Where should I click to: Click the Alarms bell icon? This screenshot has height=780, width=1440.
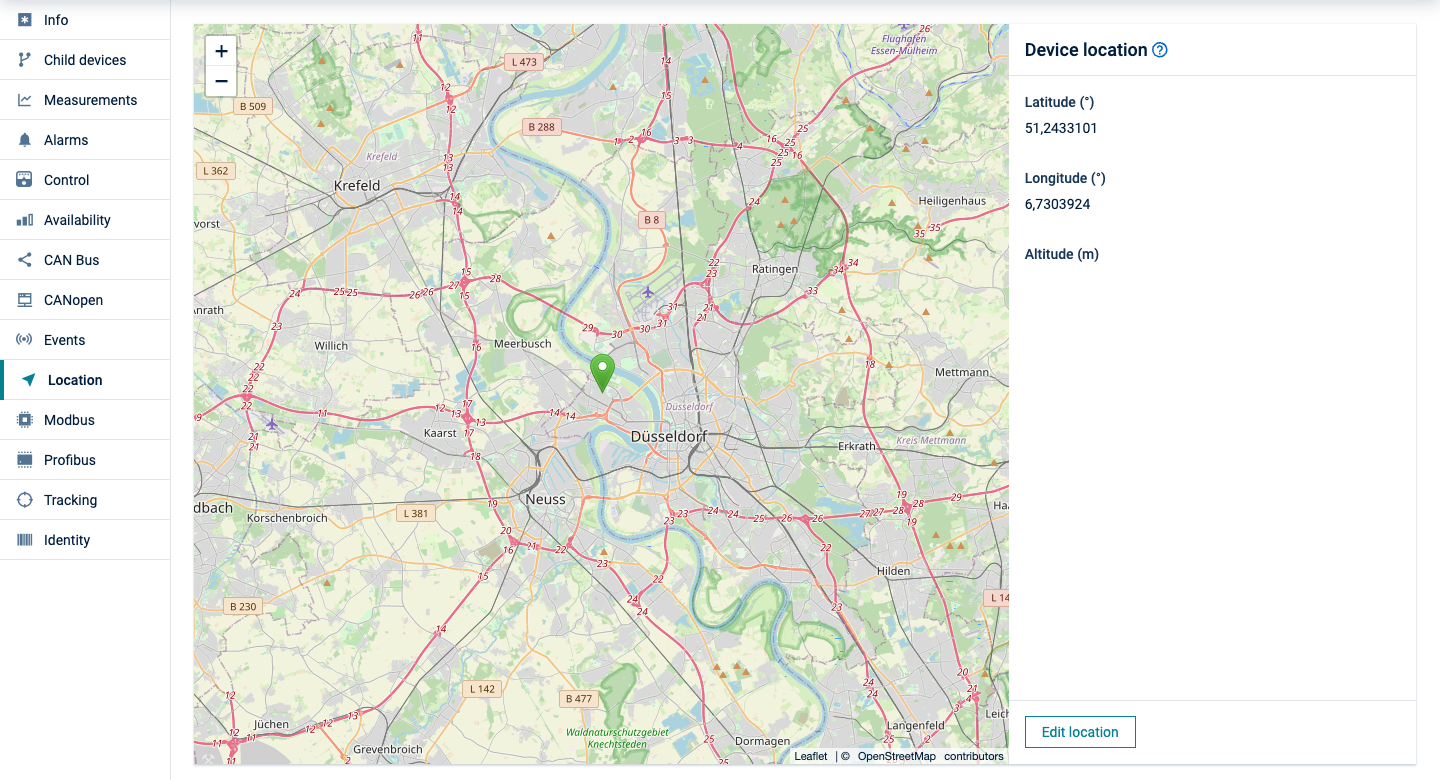click(25, 140)
